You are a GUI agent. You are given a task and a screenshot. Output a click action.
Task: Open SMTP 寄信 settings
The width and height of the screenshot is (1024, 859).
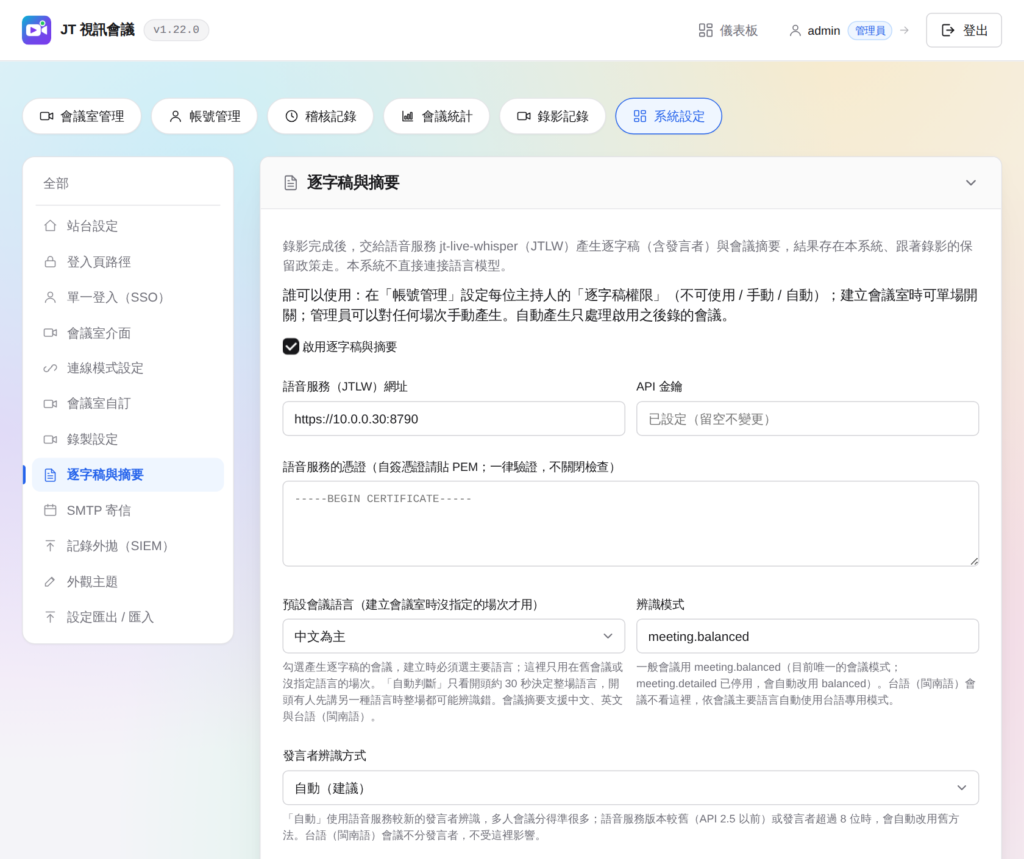click(127, 510)
